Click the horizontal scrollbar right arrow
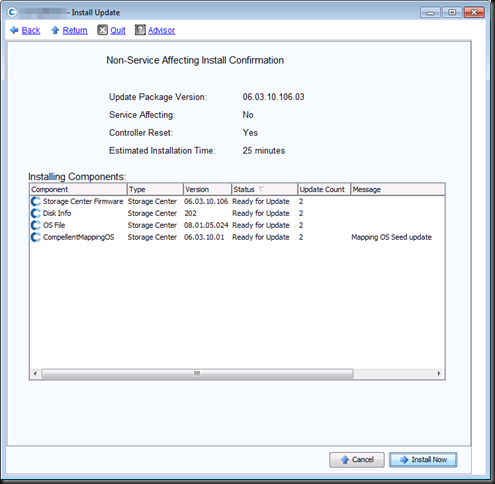495x484 pixels. pyautogui.click(x=439, y=374)
